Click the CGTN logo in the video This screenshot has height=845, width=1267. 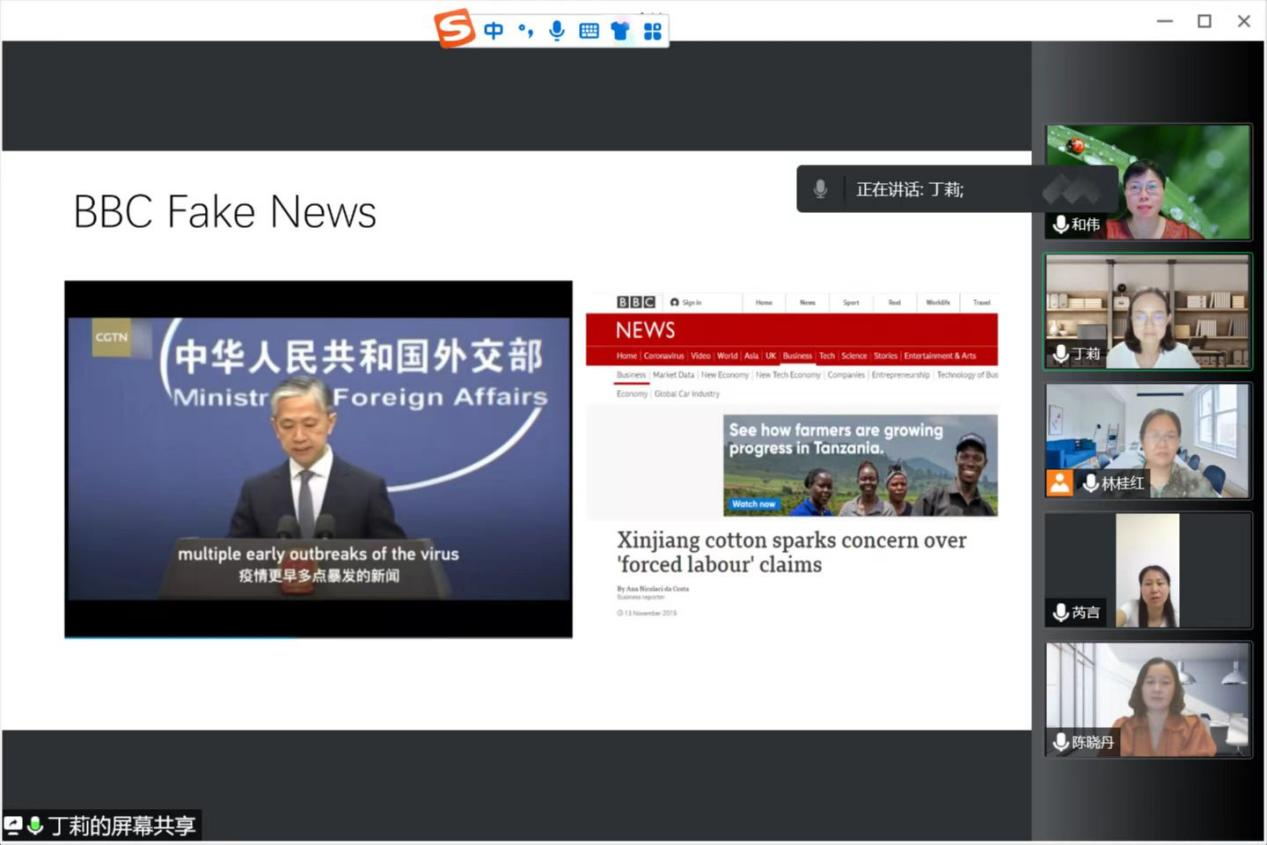pyautogui.click(x=111, y=337)
